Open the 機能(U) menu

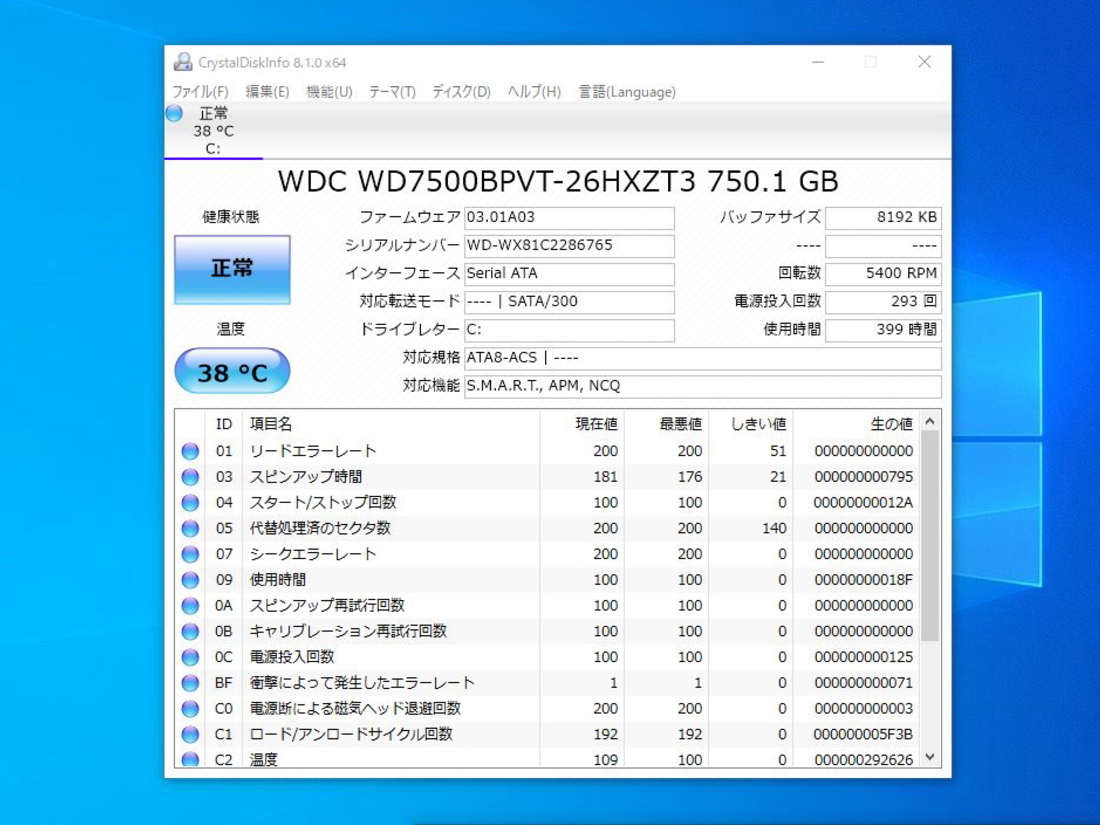tap(329, 92)
